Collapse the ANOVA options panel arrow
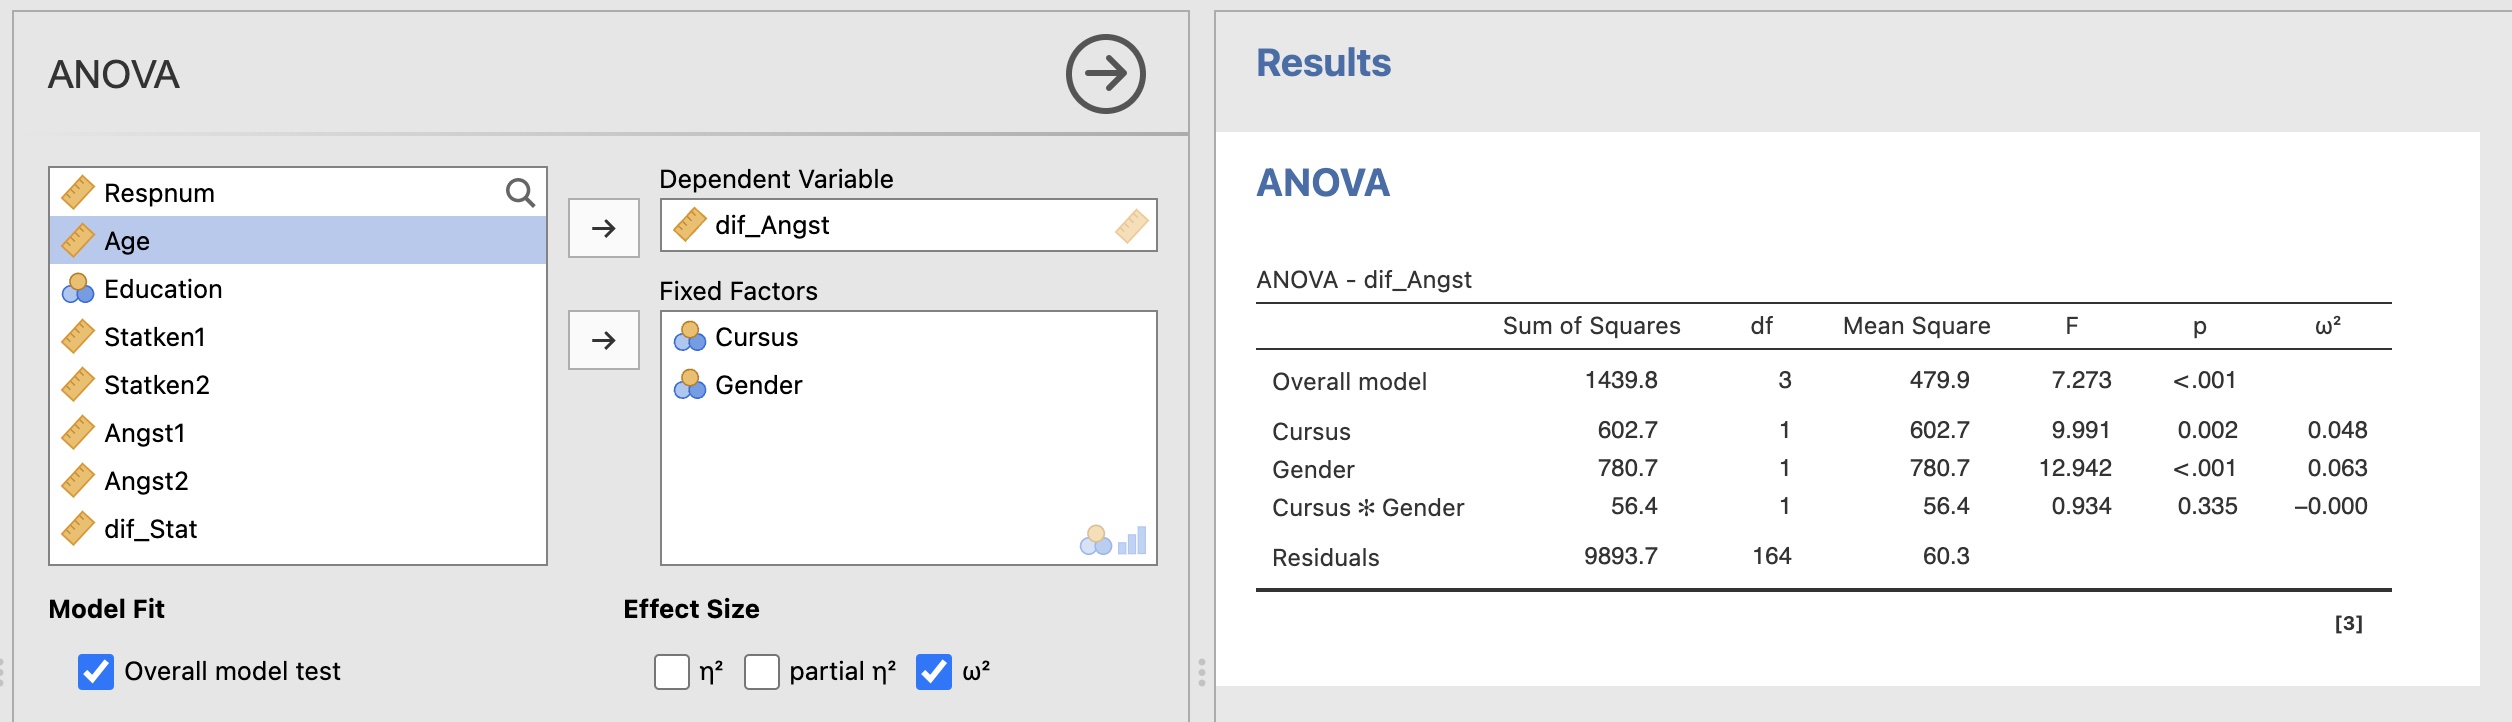The height and width of the screenshot is (722, 2512). tap(1105, 74)
